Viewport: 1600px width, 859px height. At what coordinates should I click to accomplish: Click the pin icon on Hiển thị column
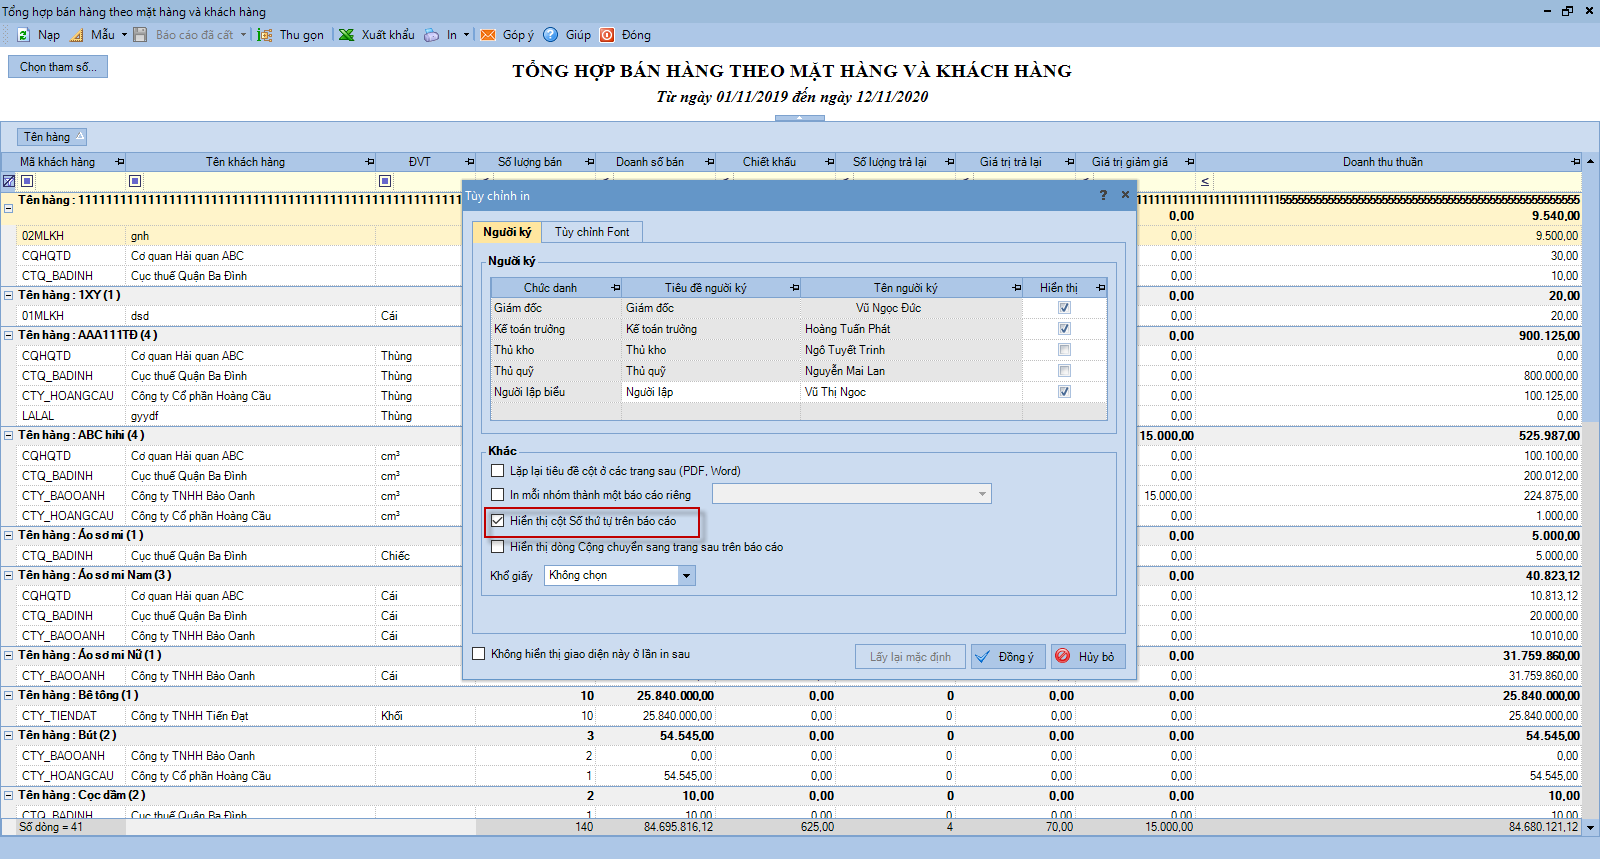coord(1100,288)
